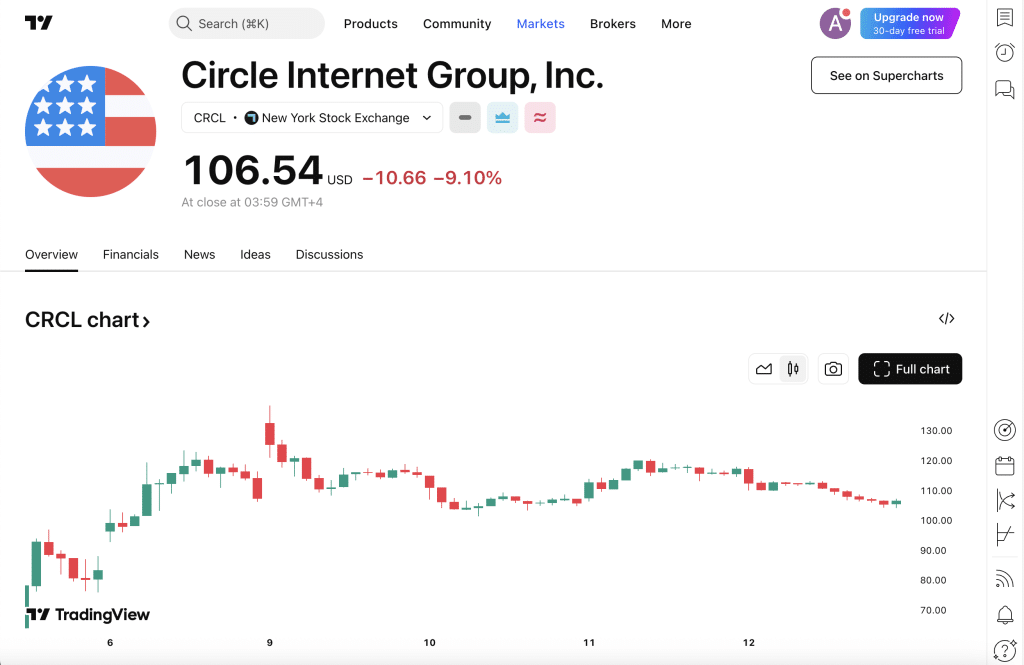The image size is (1024, 665).
Task: Open the Discussions tab
Action: (x=329, y=254)
